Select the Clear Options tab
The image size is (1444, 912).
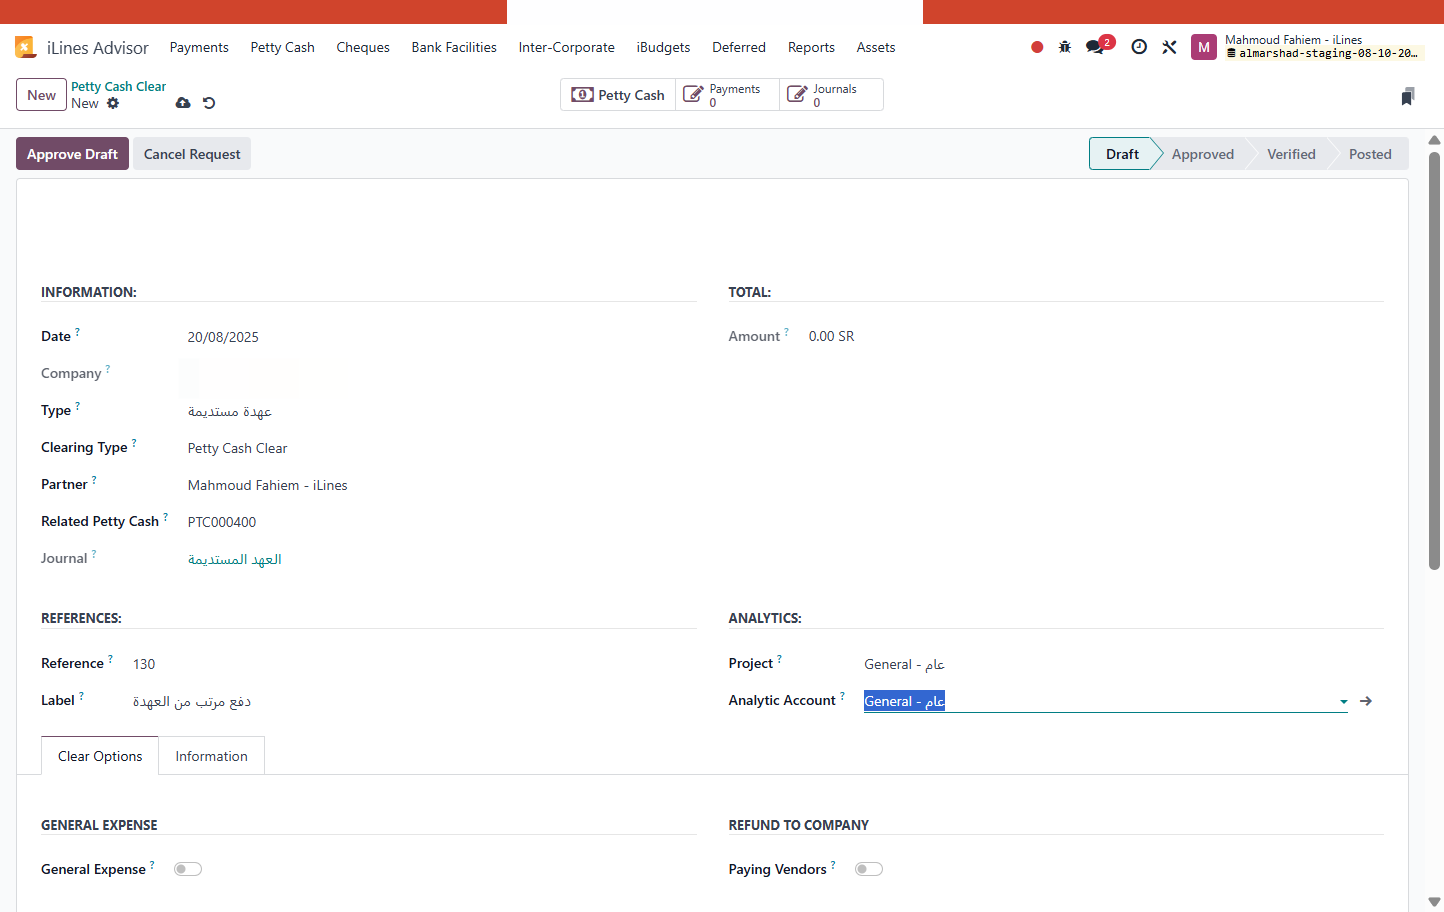pos(100,756)
